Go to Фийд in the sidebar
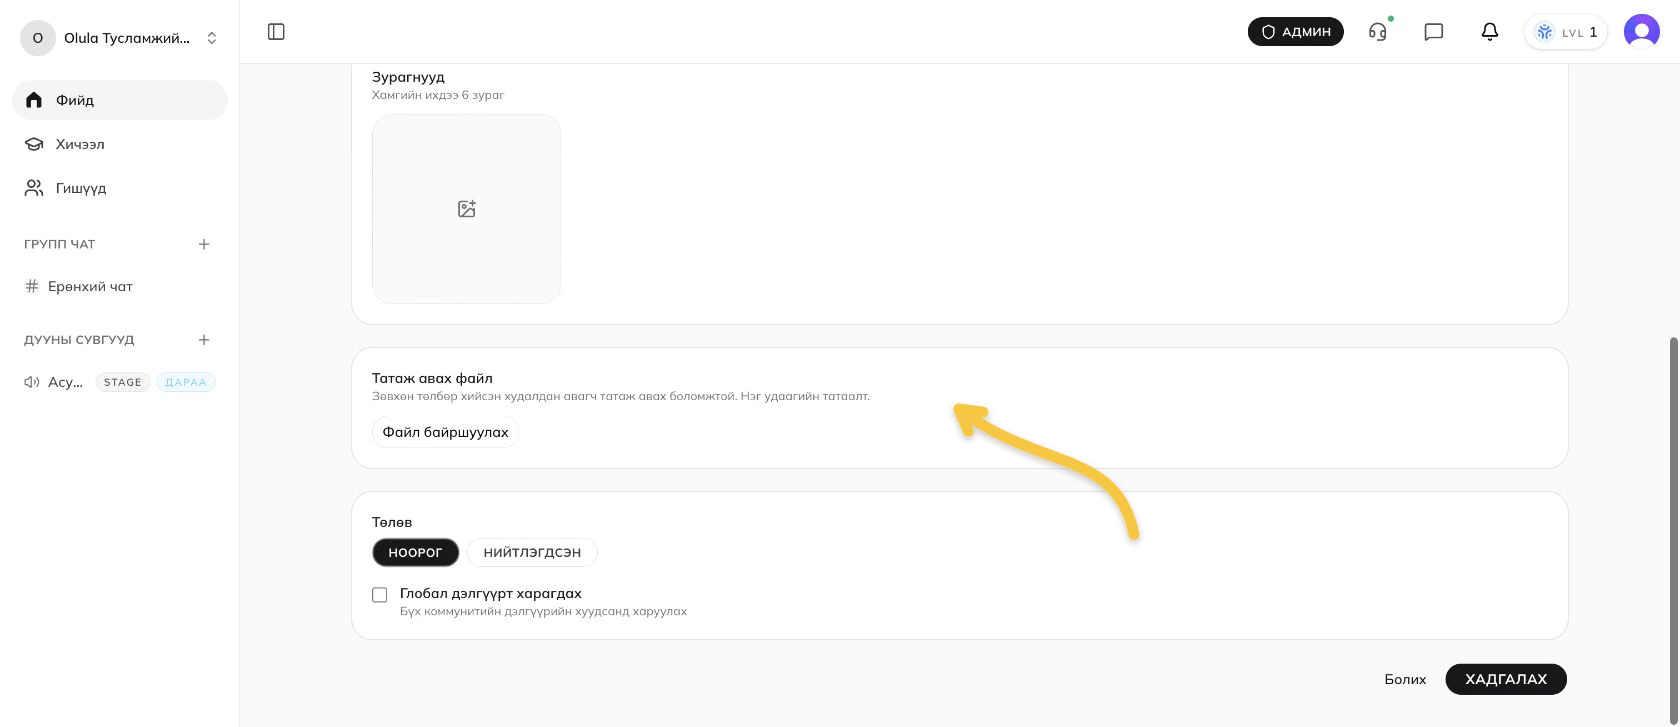Viewport: 1680px width, 727px height. coord(120,100)
